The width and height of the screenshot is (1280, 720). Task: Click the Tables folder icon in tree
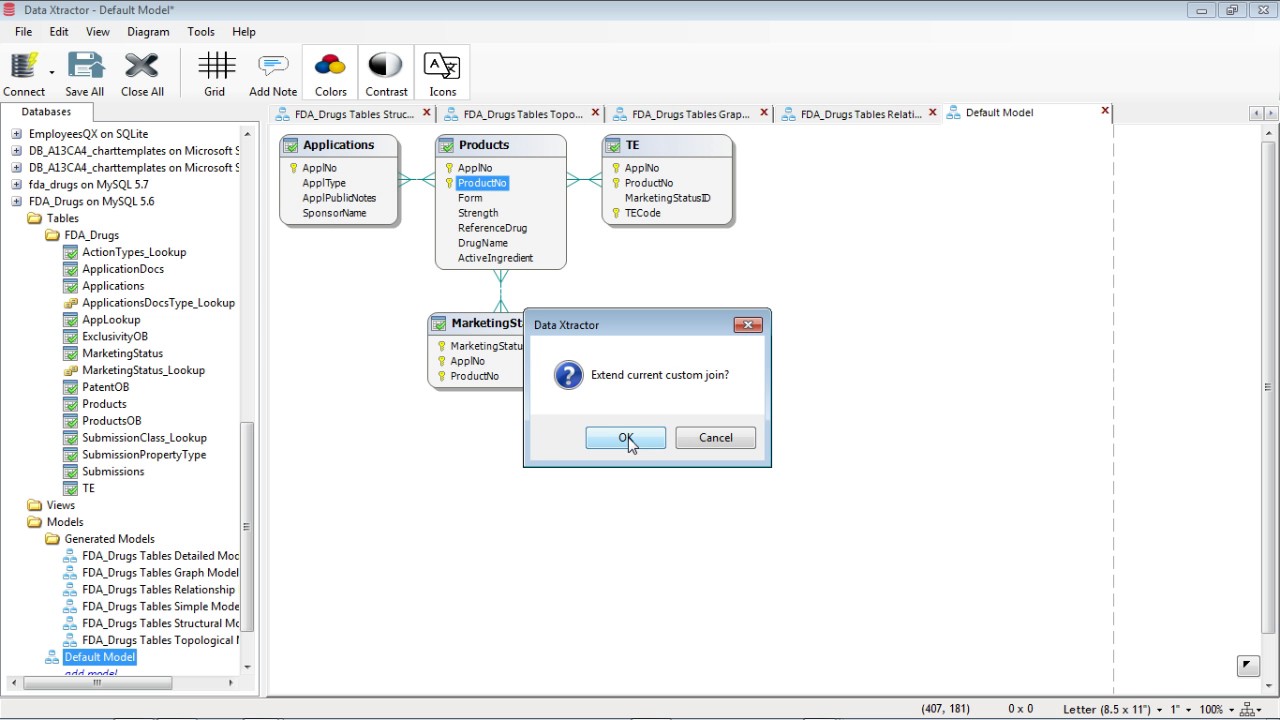(x=35, y=218)
